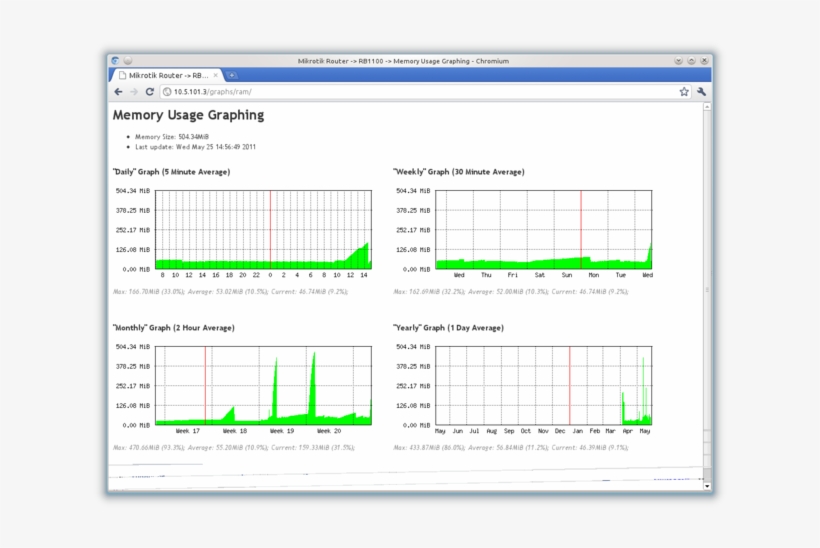
Task: Click the Weekly memory usage graph
Action: pos(544,230)
